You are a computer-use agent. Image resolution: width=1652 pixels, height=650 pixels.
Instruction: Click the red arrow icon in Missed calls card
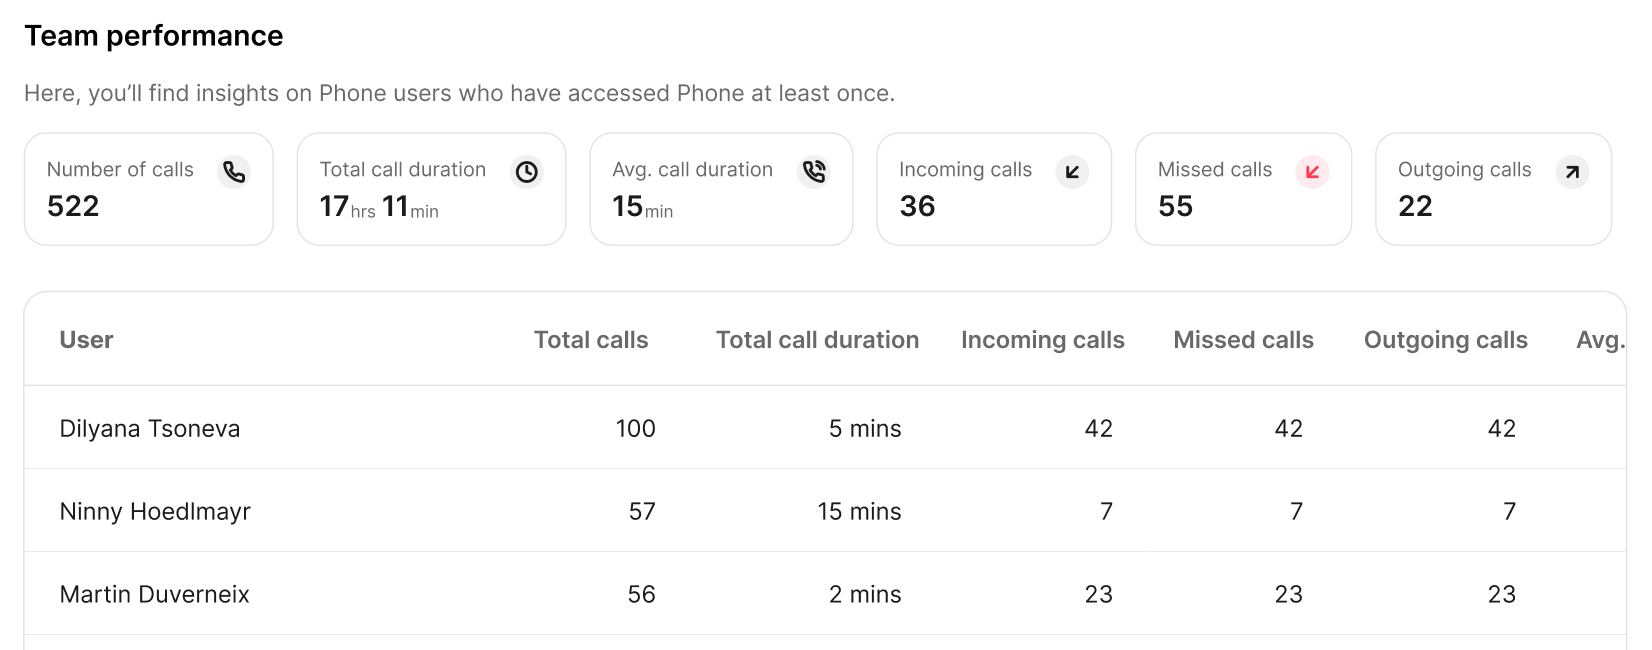click(1312, 172)
